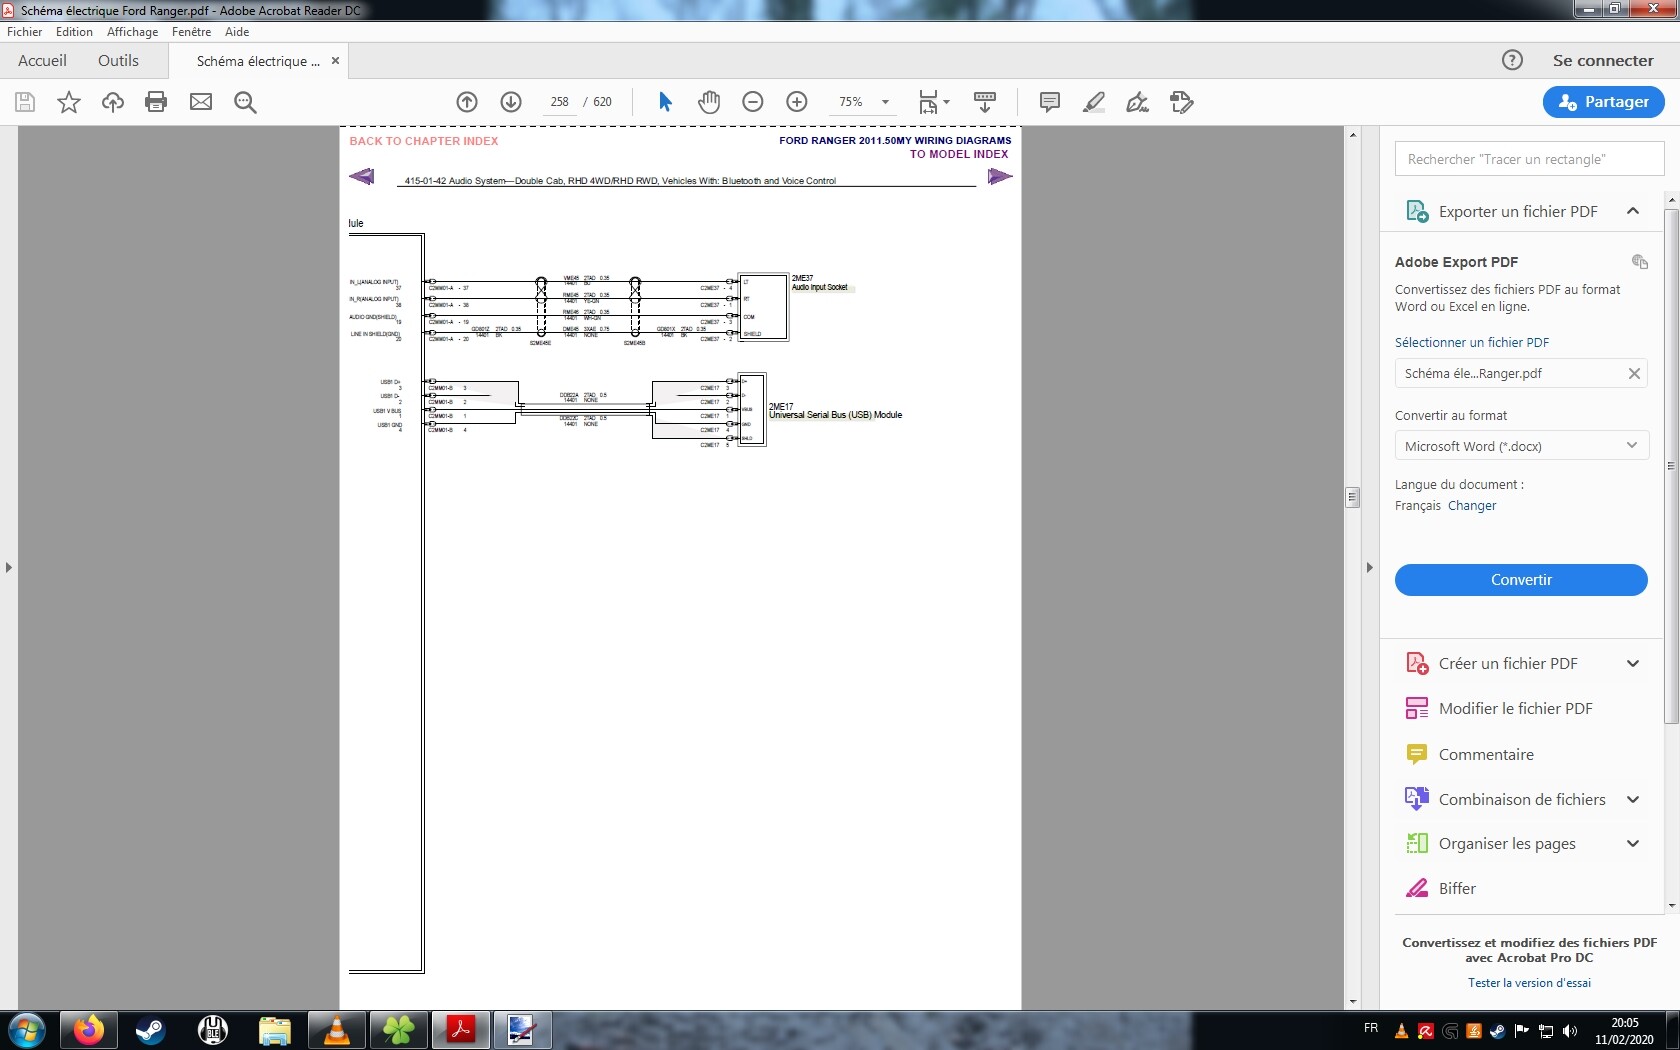Open the sign document tool
The image size is (1680, 1050).
pos(1138,102)
